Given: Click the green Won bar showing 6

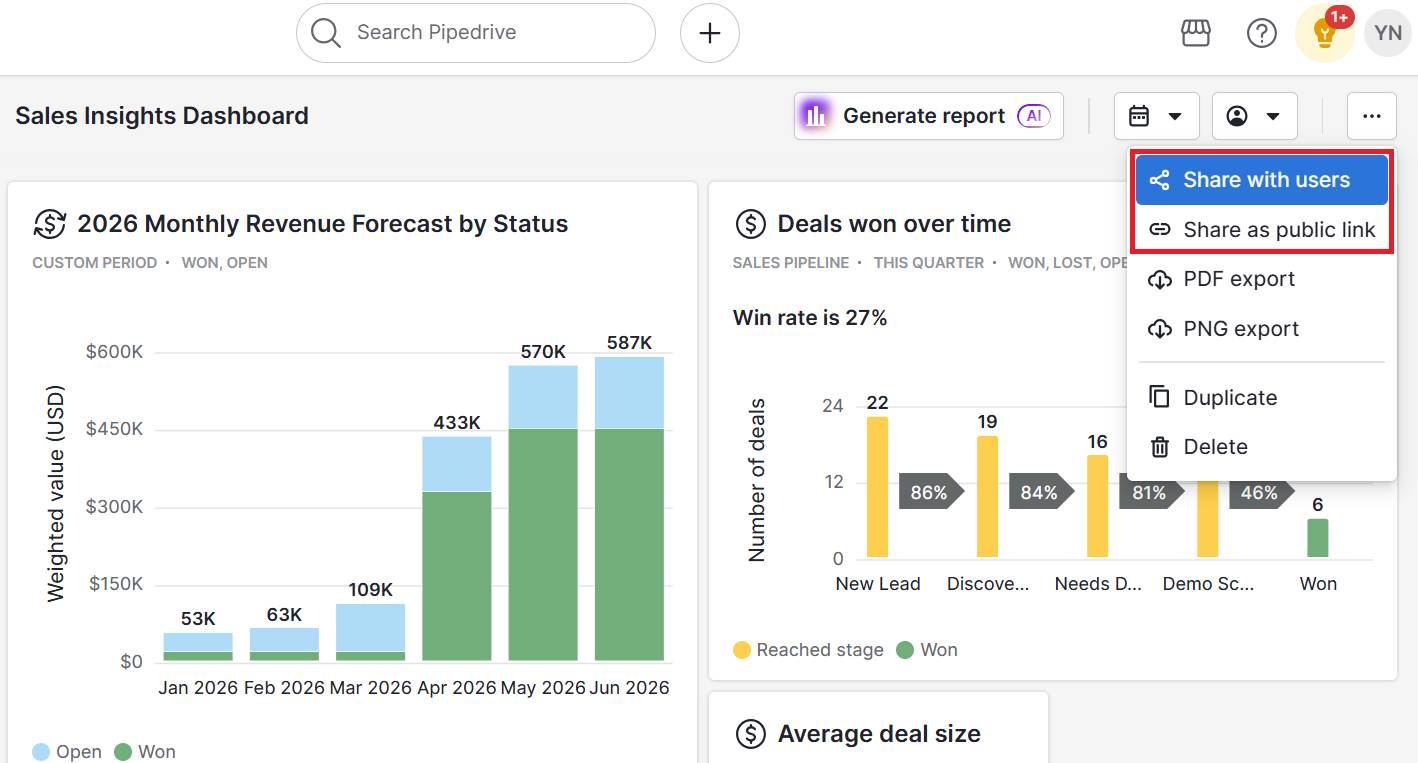Looking at the screenshot, I should click(x=1318, y=538).
